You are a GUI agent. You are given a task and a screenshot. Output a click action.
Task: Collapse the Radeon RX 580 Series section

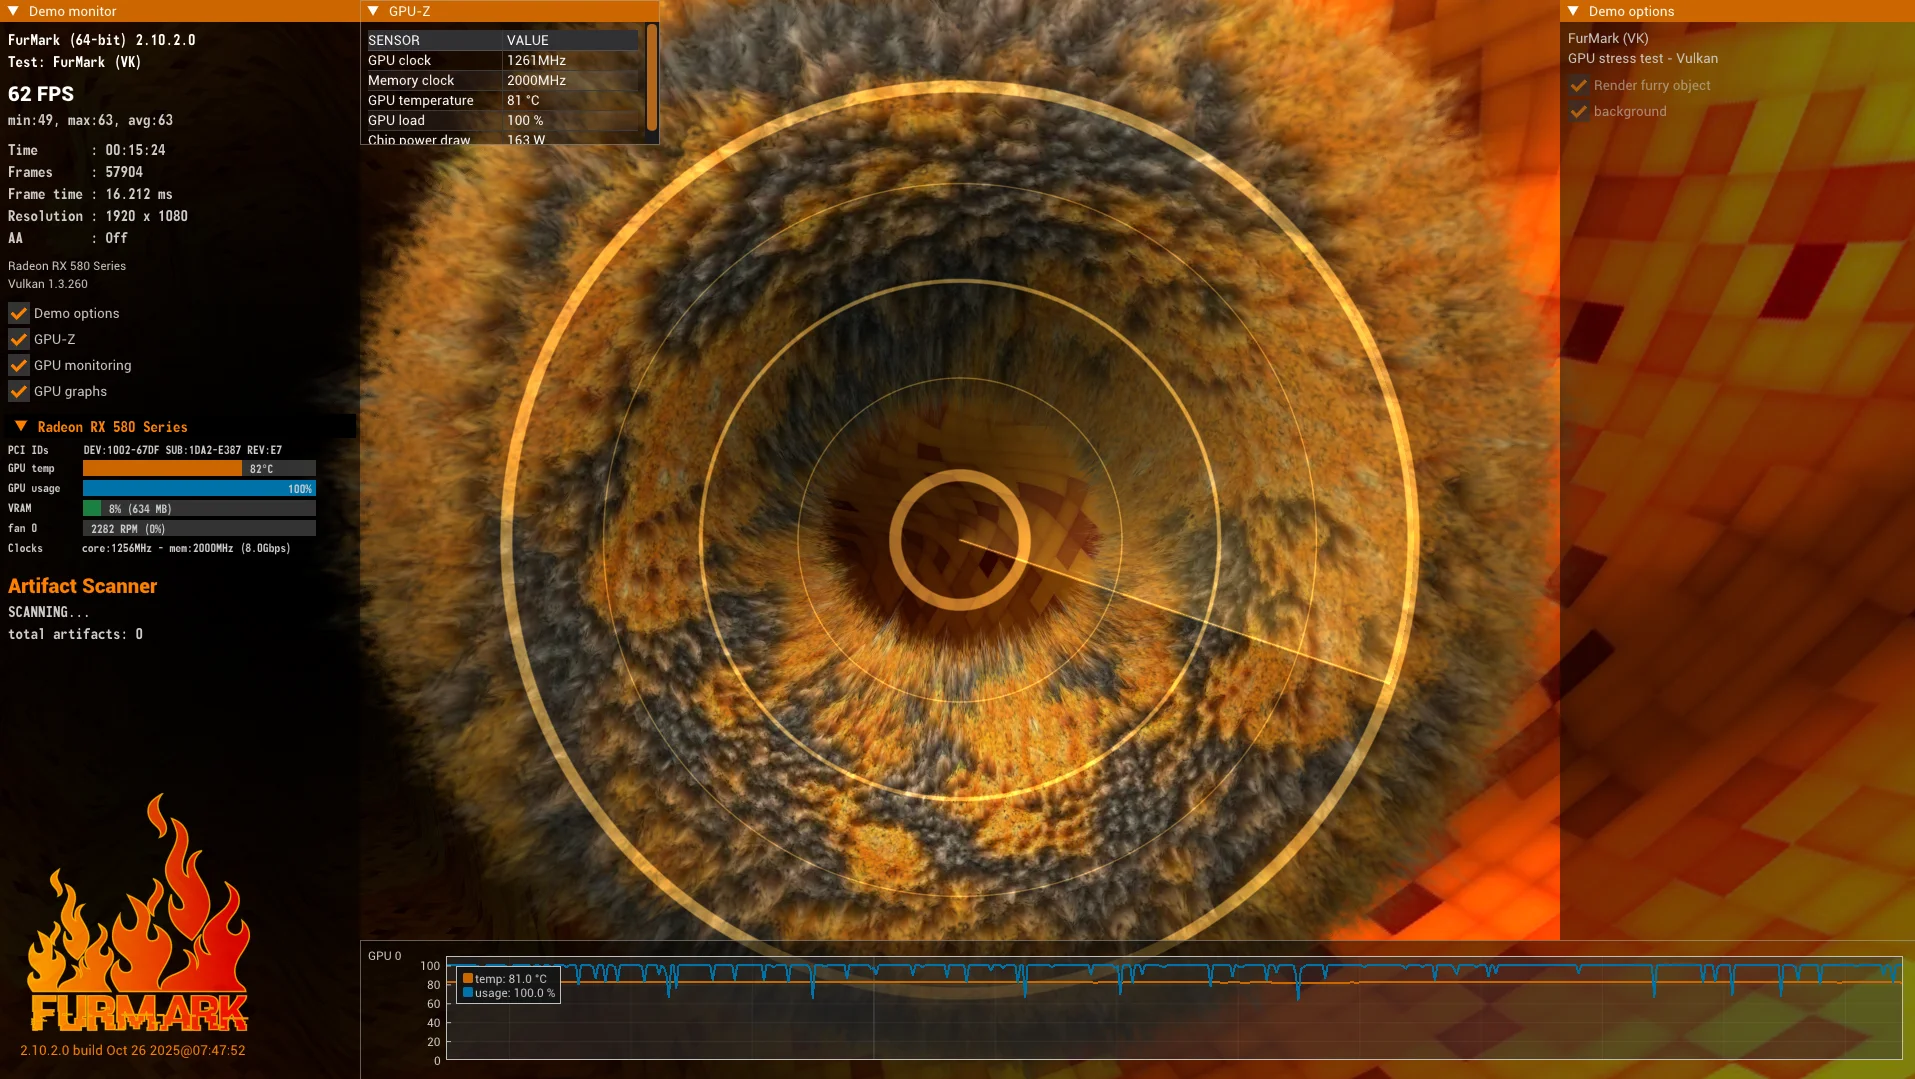21,426
